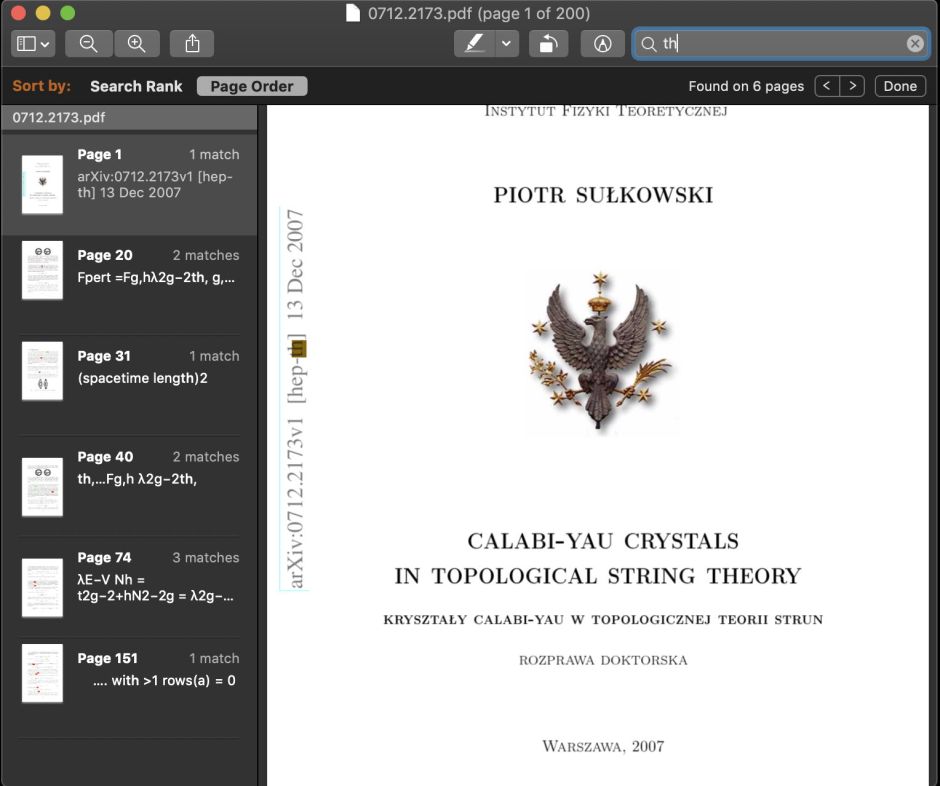Select the 0712.2173.pdf sidebar header
The width and height of the screenshot is (940, 786).
pos(128,118)
